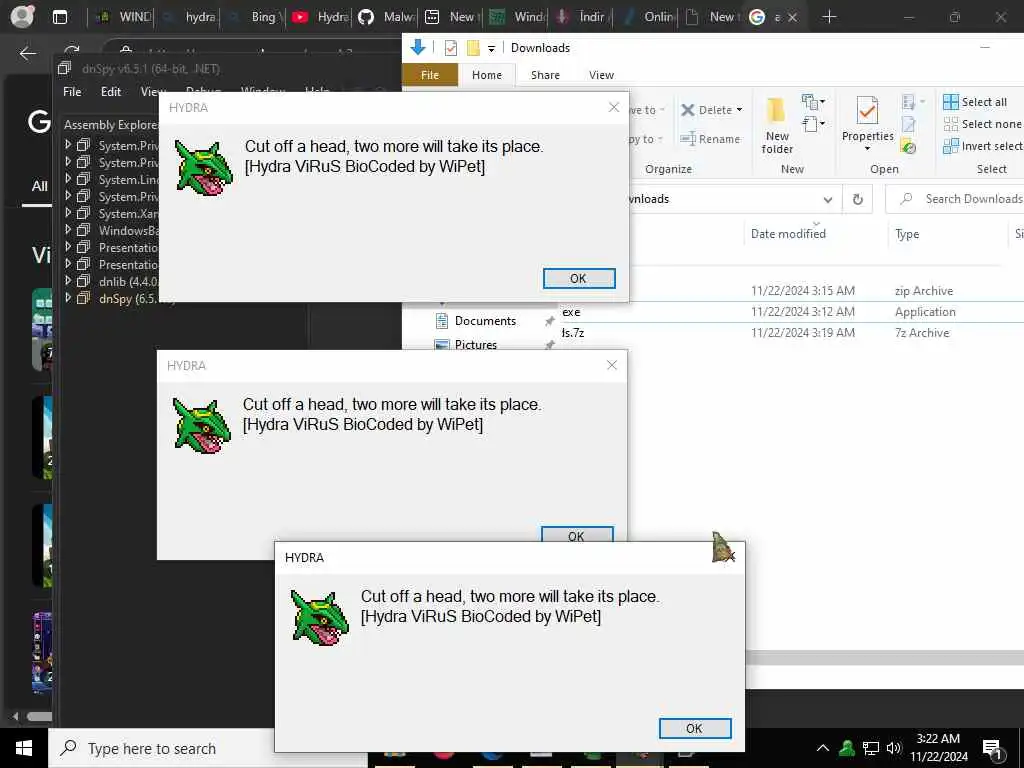The image size is (1024, 768).
Task: Select the System.Xam assembly item
Action: click(118, 214)
